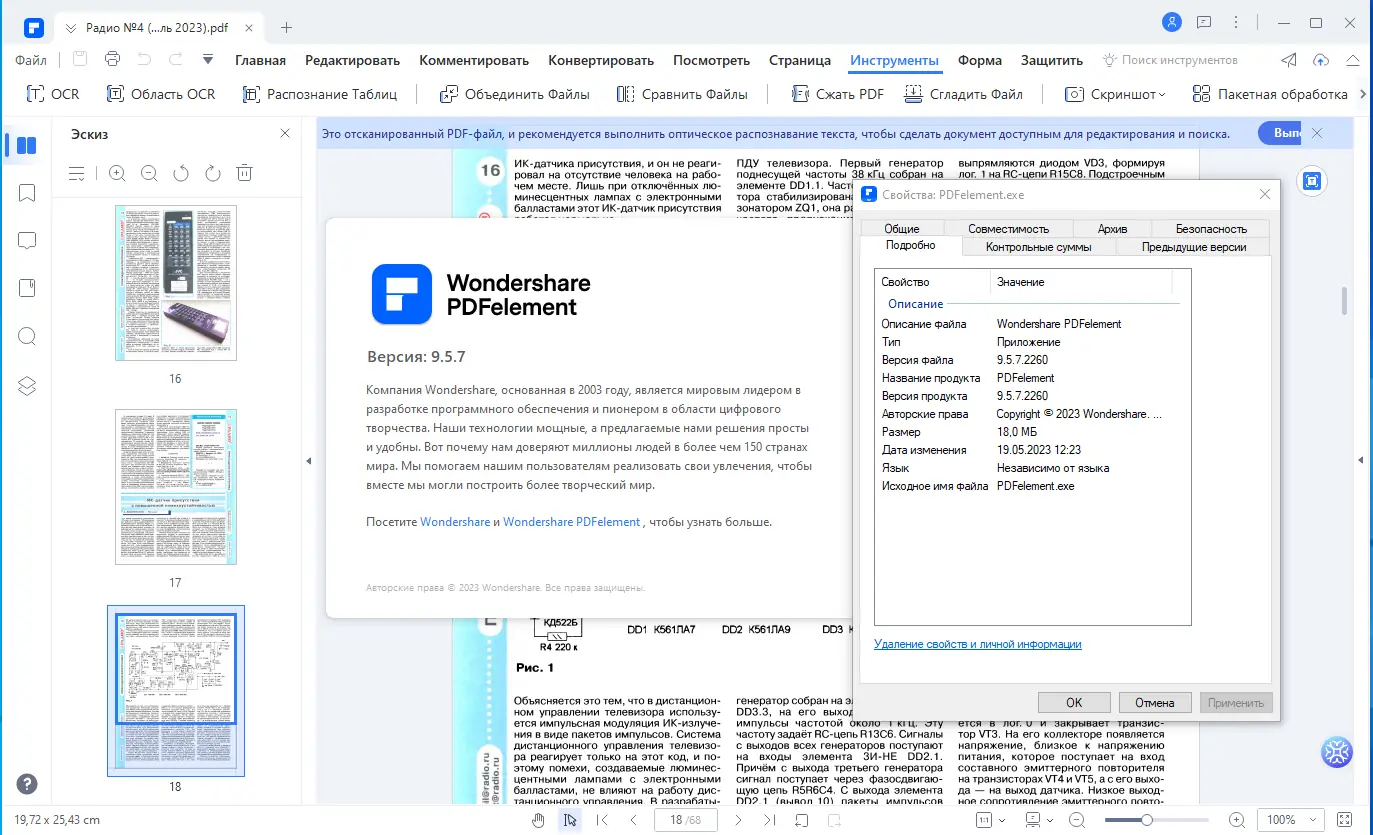Open Пакетная обработка batch processing
Screen dimensions: 1373x835
[x=1270, y=94]
